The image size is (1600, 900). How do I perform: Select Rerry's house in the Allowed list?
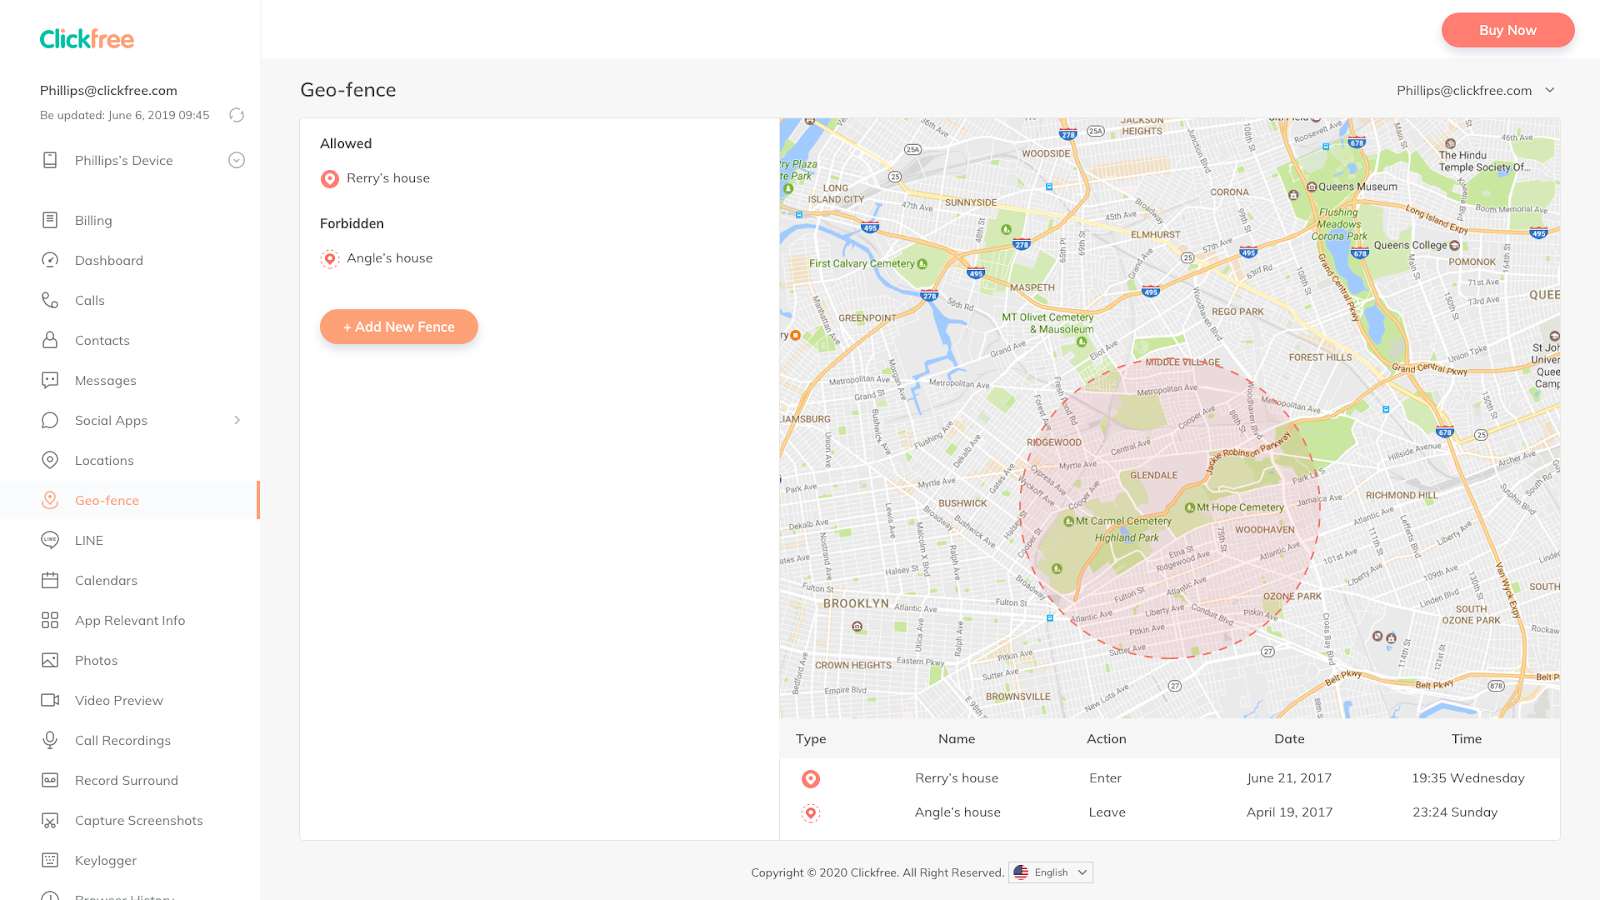388,178
